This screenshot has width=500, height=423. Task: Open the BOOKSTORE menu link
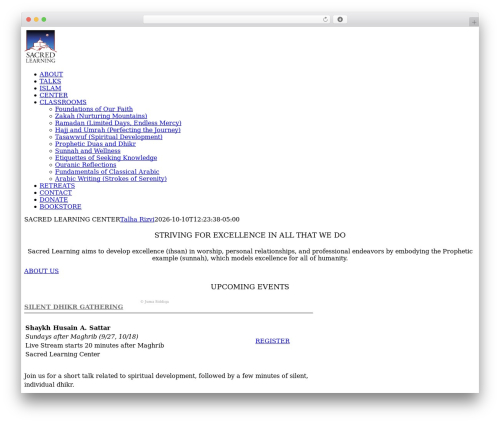coord(60,207)
